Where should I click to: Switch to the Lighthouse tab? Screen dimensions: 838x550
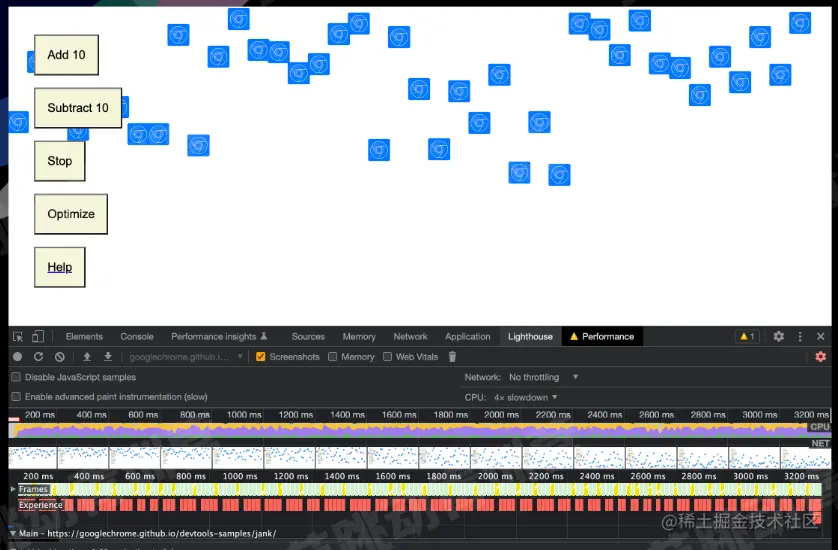pyautogui.click(x=530, y=336)
